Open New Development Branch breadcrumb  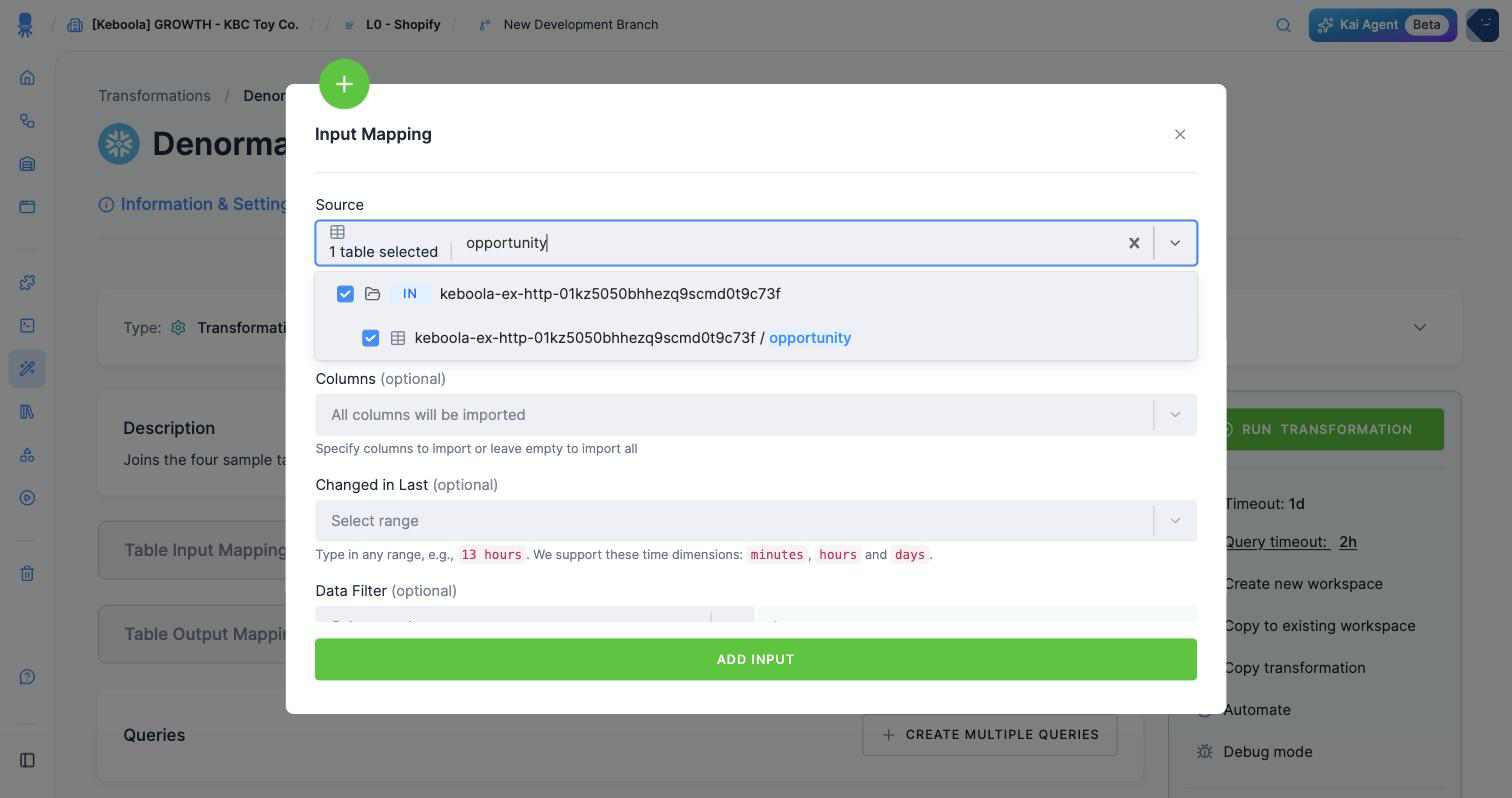pos(581,25)
